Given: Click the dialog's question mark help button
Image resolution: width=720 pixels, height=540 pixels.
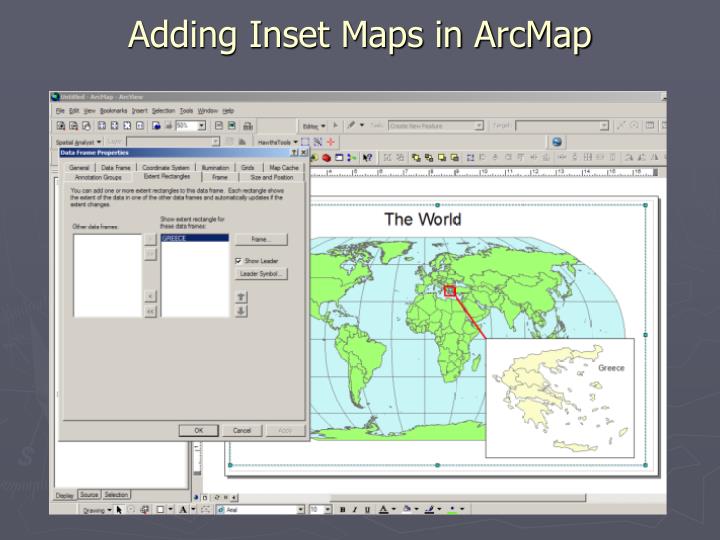Looking at the screenshot, I should point(295,153).
